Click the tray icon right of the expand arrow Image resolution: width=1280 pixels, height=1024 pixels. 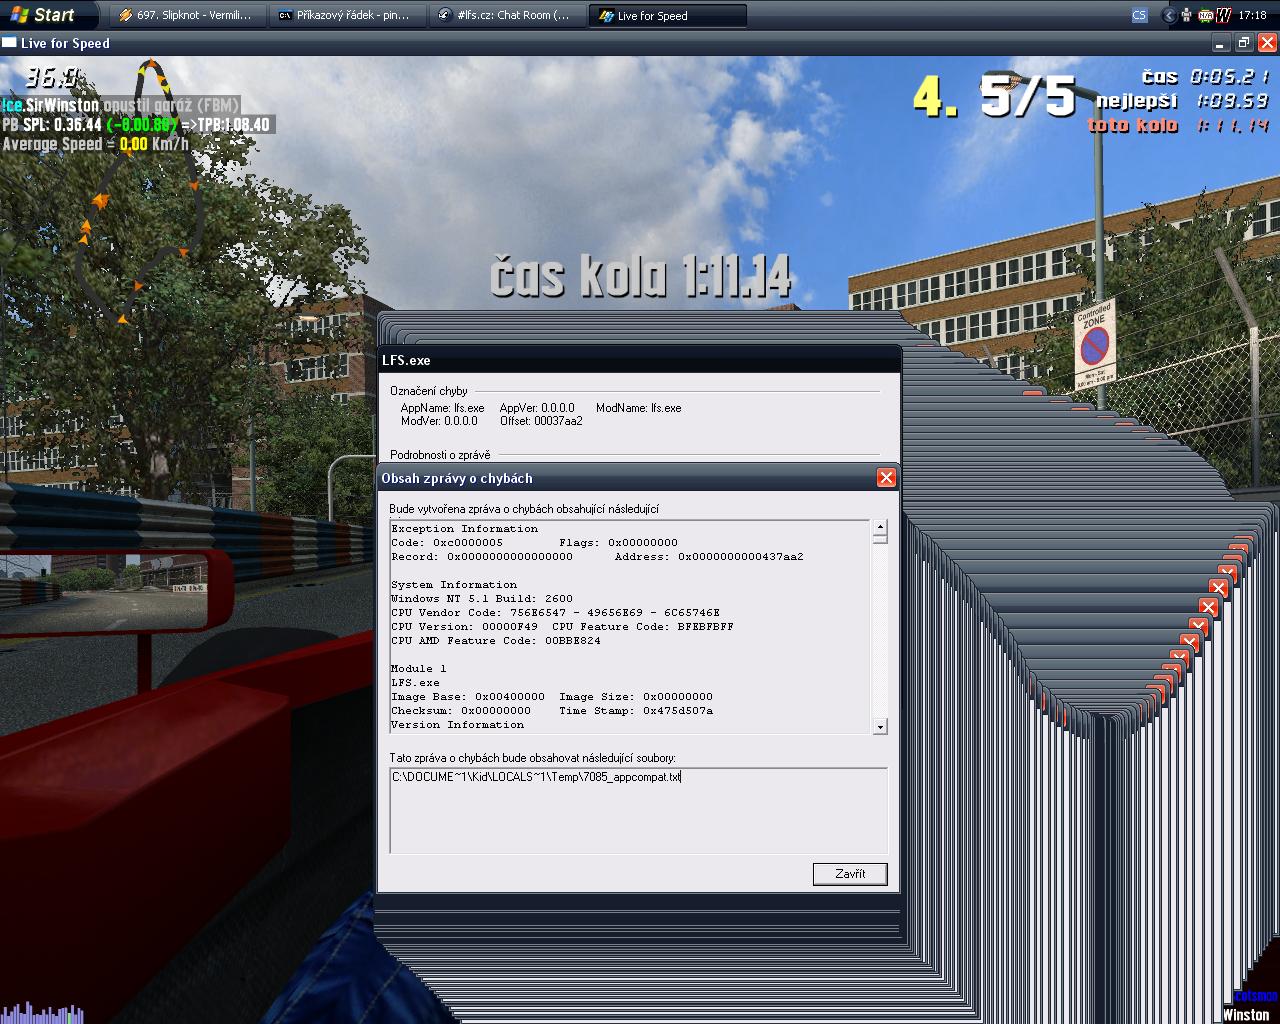pyautogui.click(x=1187, y=15)
